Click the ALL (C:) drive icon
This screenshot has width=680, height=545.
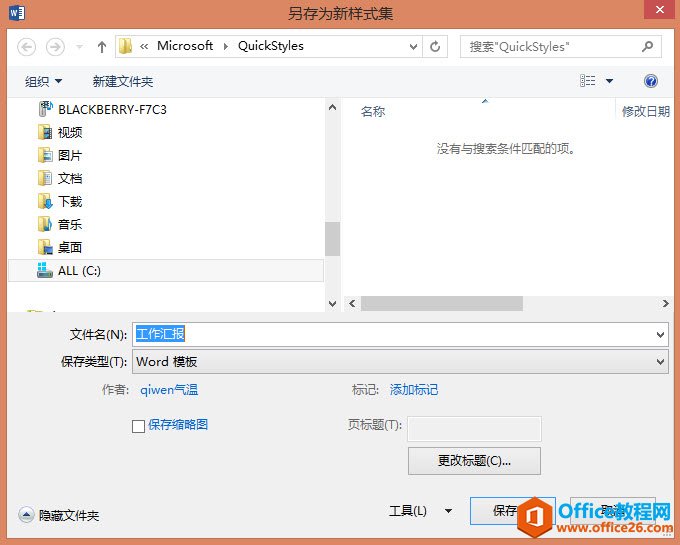click(x=45, y=270)
